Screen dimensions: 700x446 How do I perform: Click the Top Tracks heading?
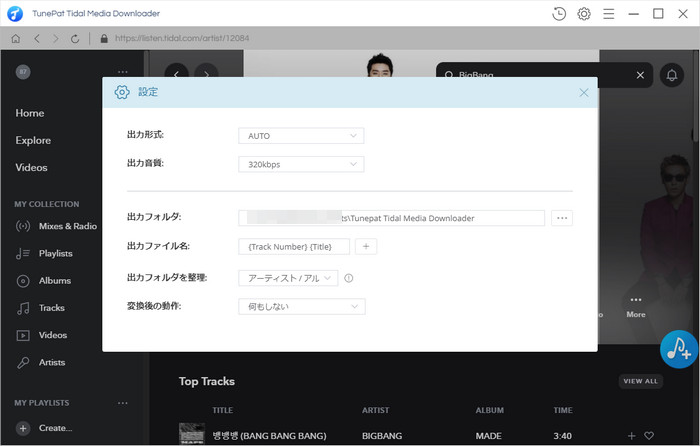(207, 381)
